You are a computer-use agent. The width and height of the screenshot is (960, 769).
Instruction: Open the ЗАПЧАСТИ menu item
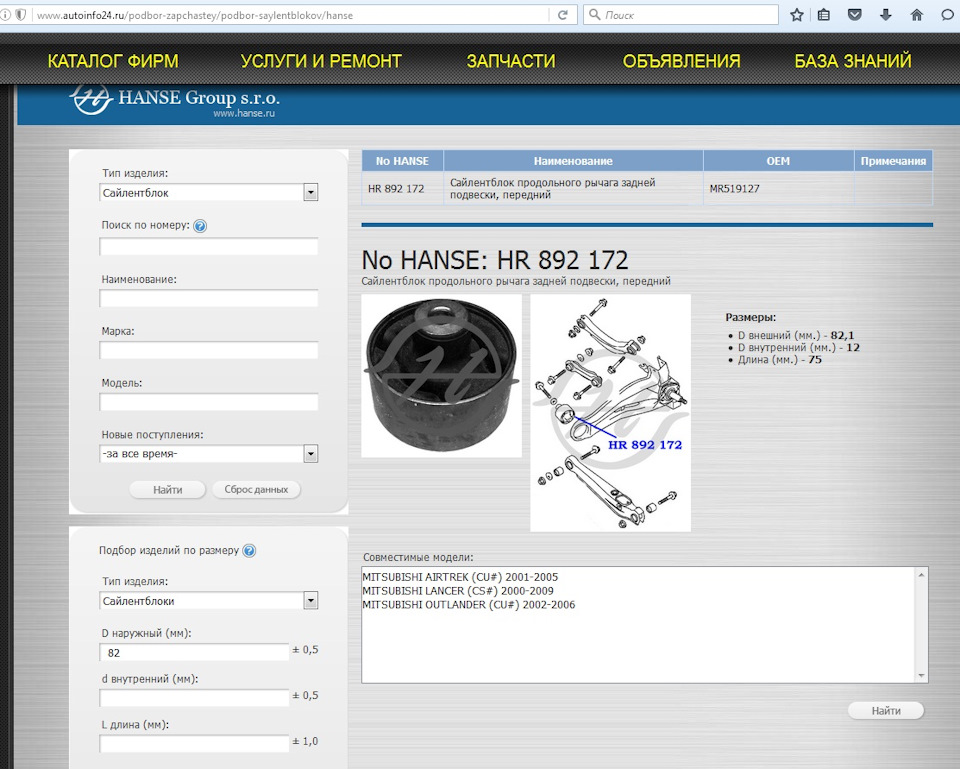[x=510, y=61]
